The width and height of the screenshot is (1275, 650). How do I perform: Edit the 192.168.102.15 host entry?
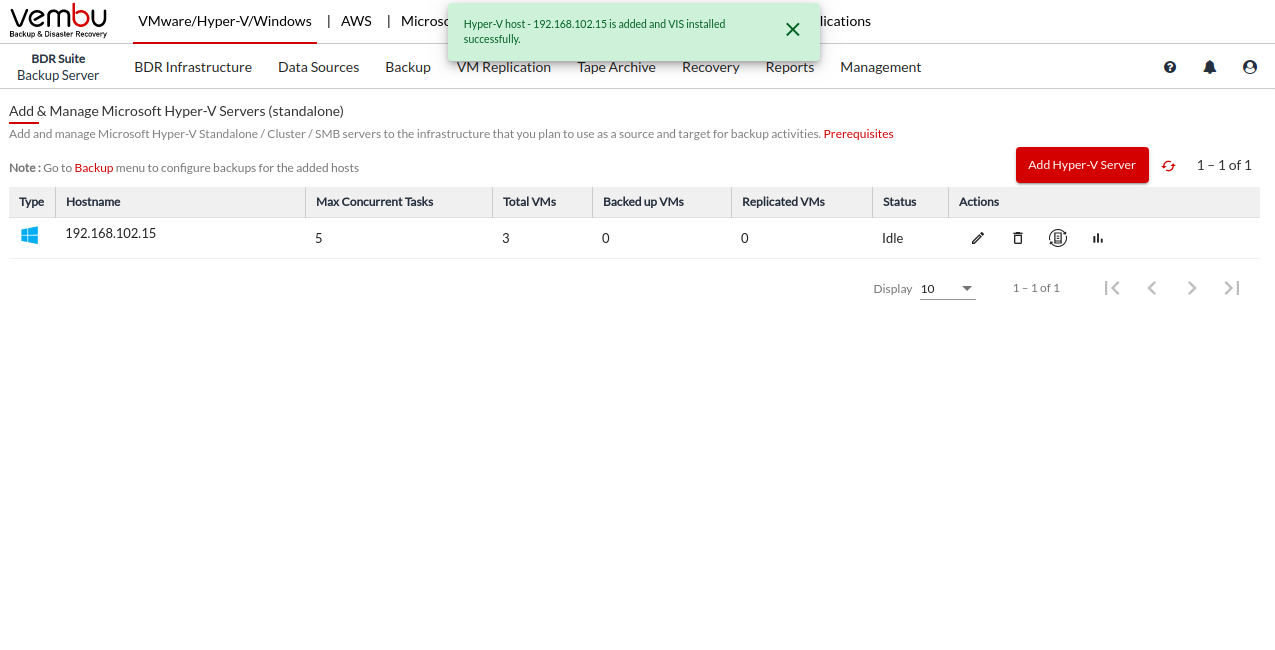[x=978, y=238]
